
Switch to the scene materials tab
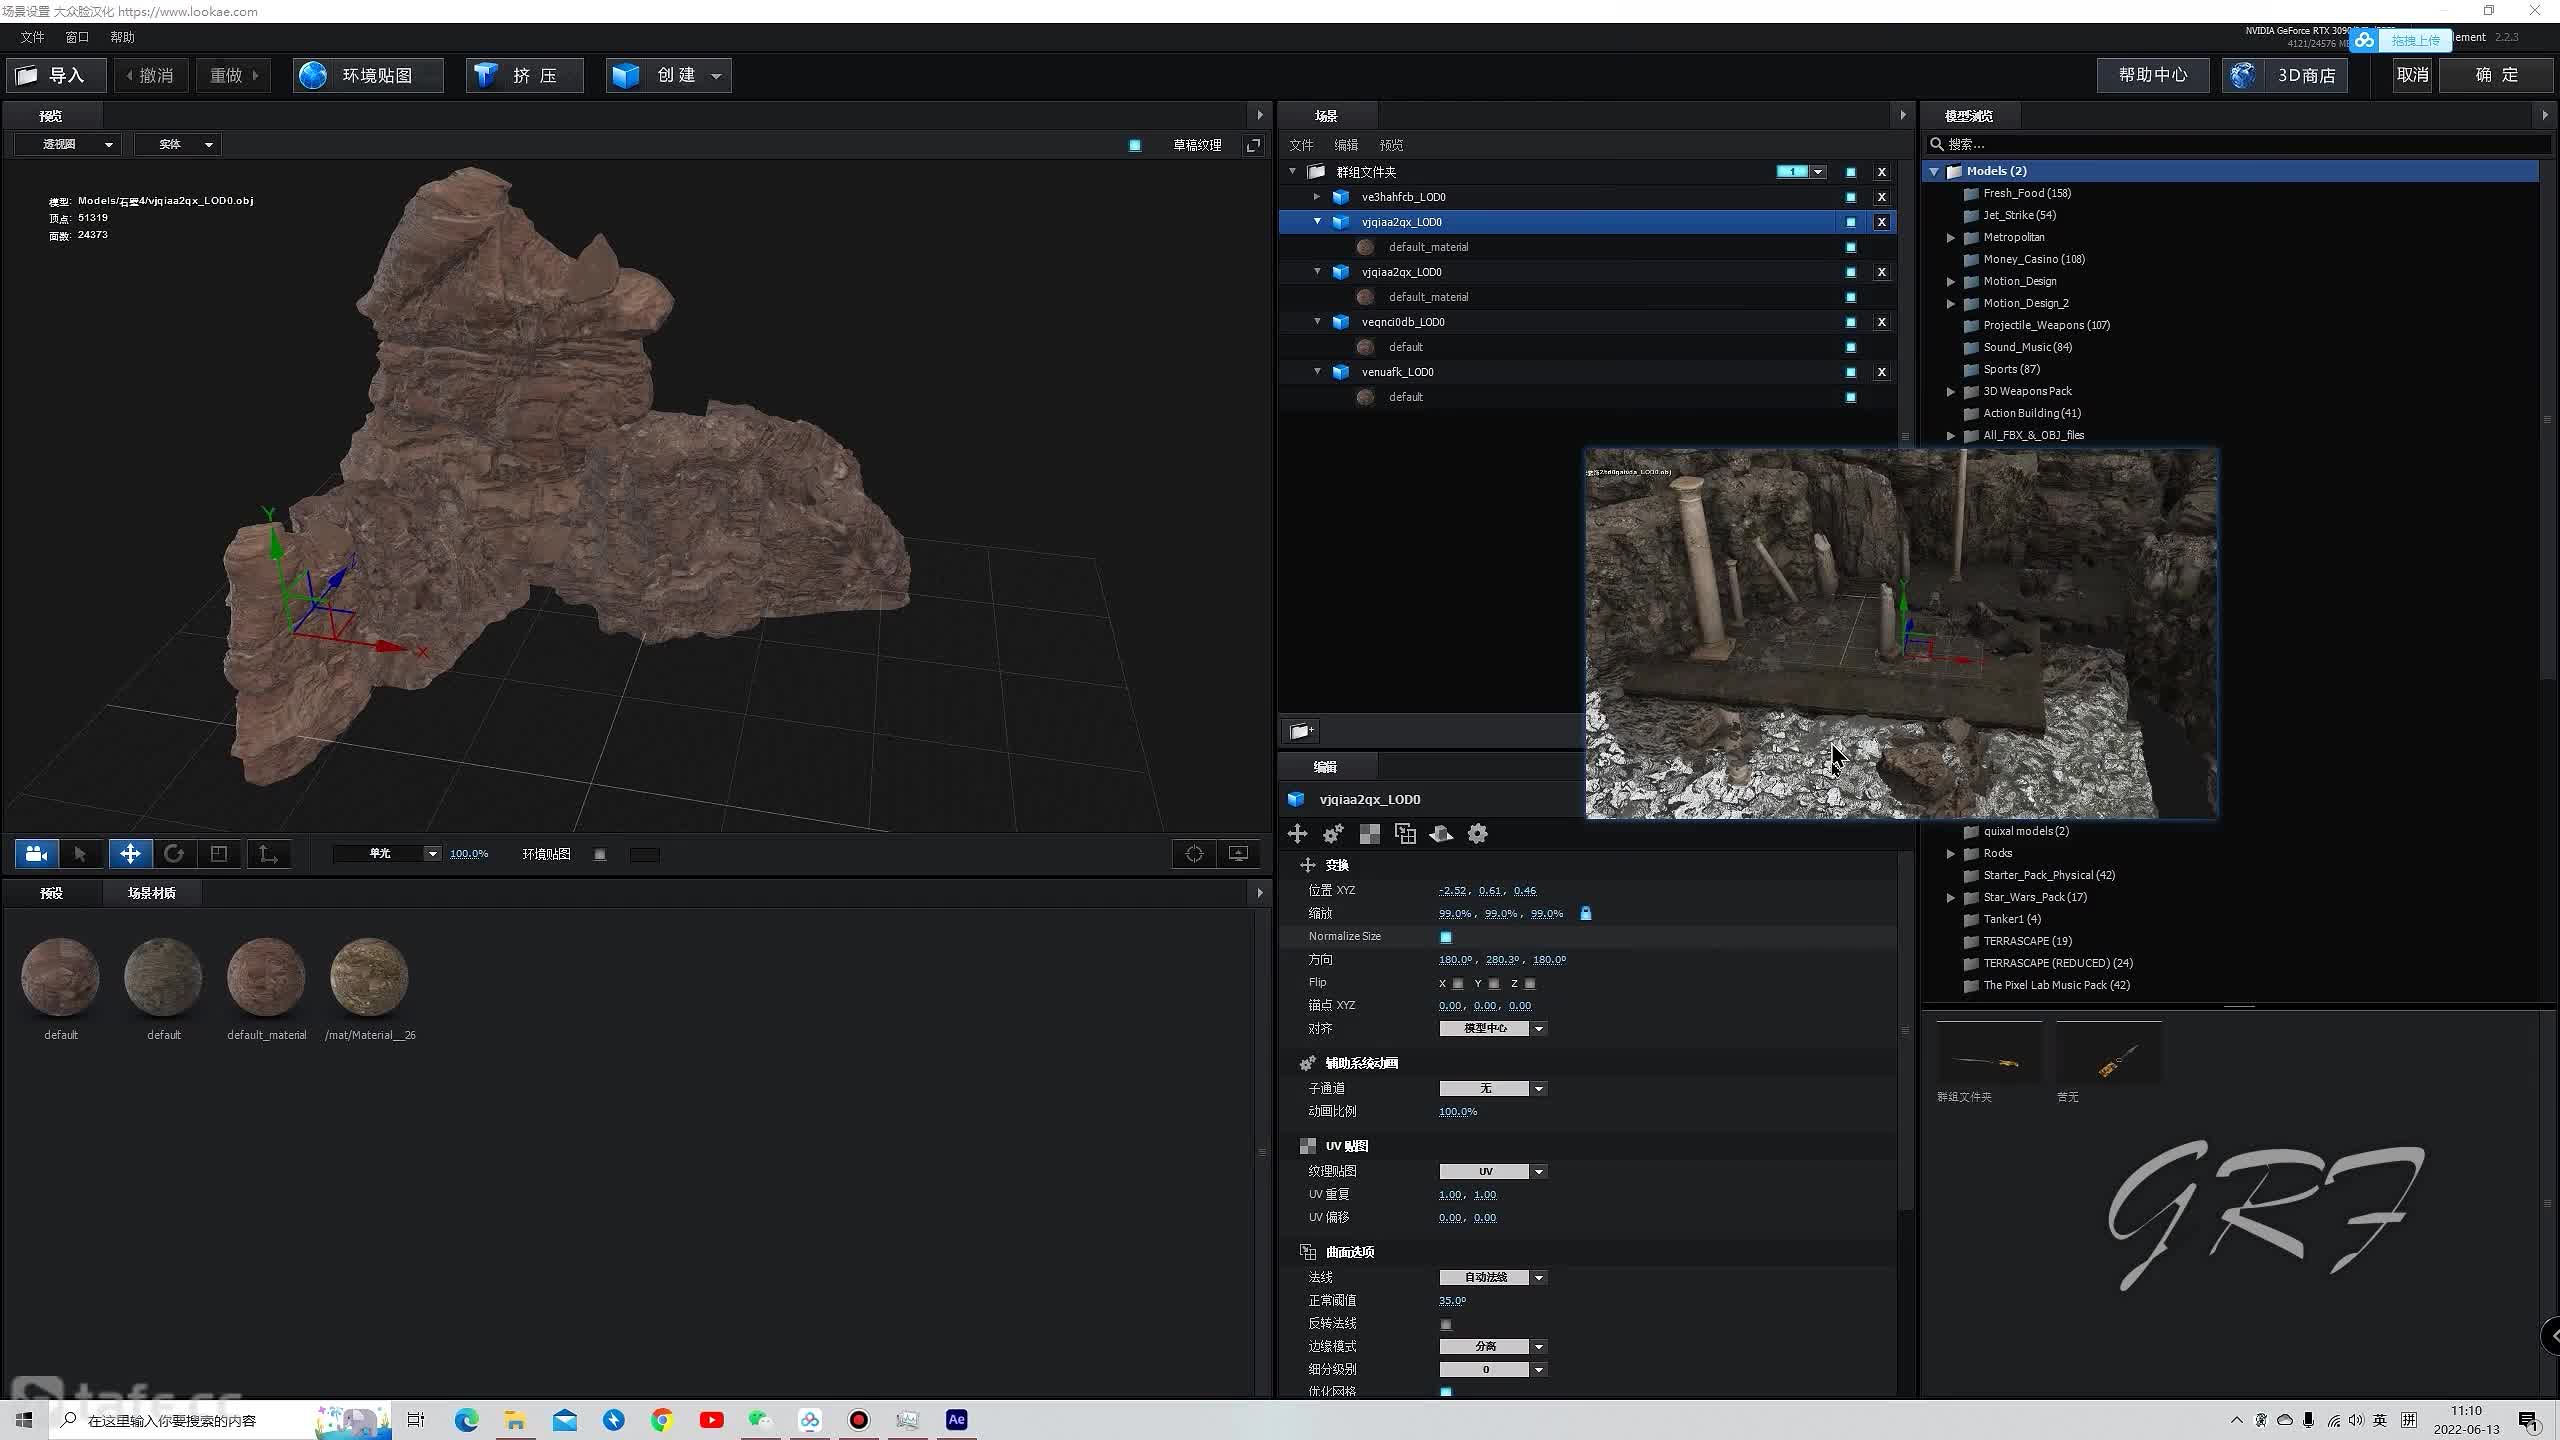tap(152, 893)
